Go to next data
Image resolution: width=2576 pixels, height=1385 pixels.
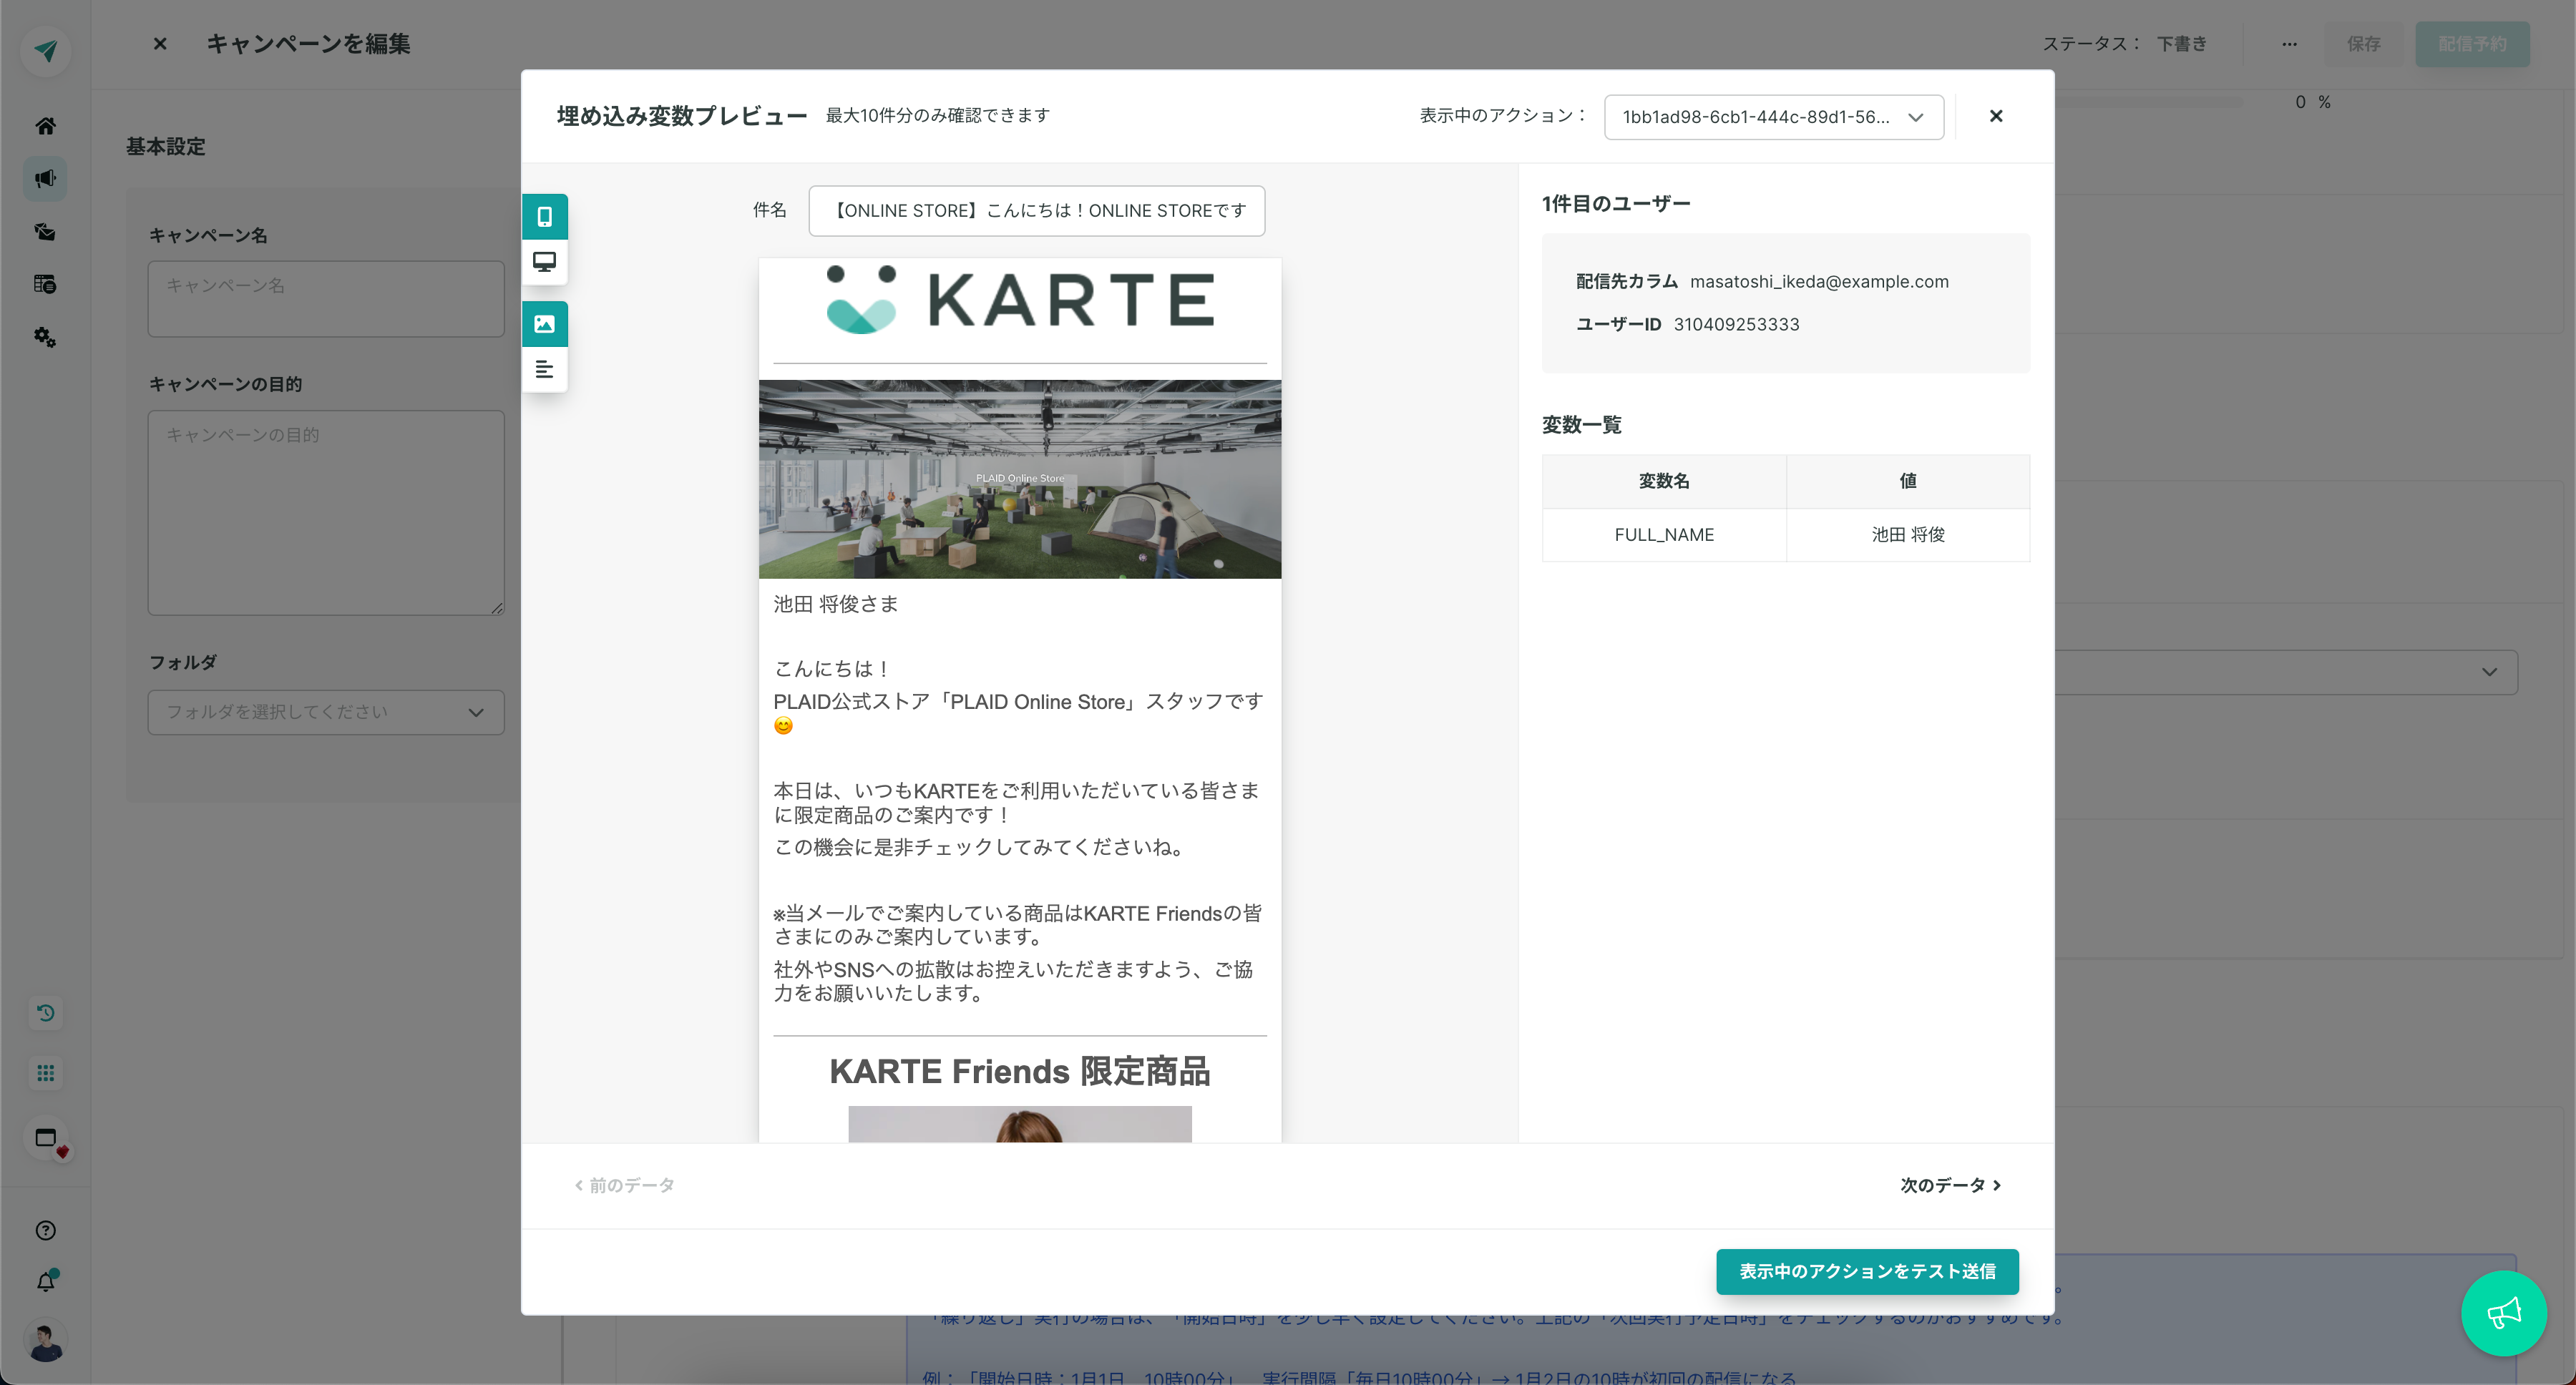1950,1185
